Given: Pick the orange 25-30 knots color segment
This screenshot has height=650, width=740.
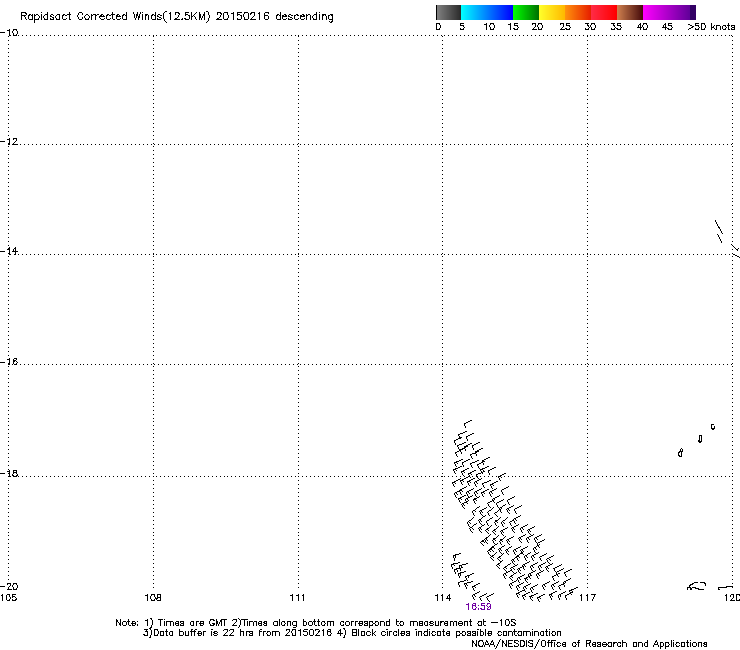Looking at the screenshot, I should tap(578, 12).
